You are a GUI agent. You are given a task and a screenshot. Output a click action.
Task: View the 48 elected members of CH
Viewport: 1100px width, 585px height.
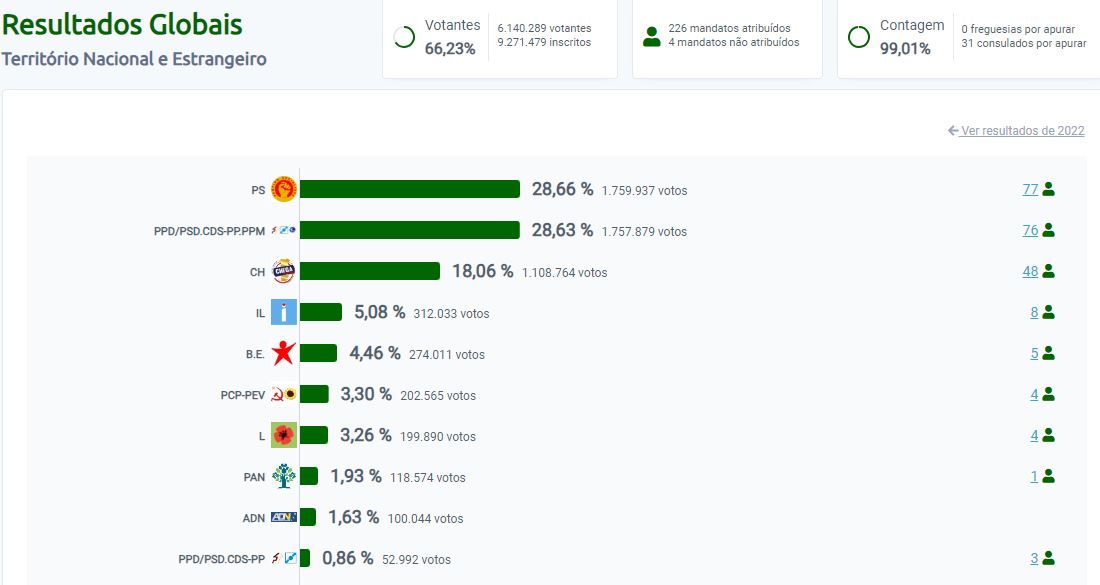click(1030, 271)
